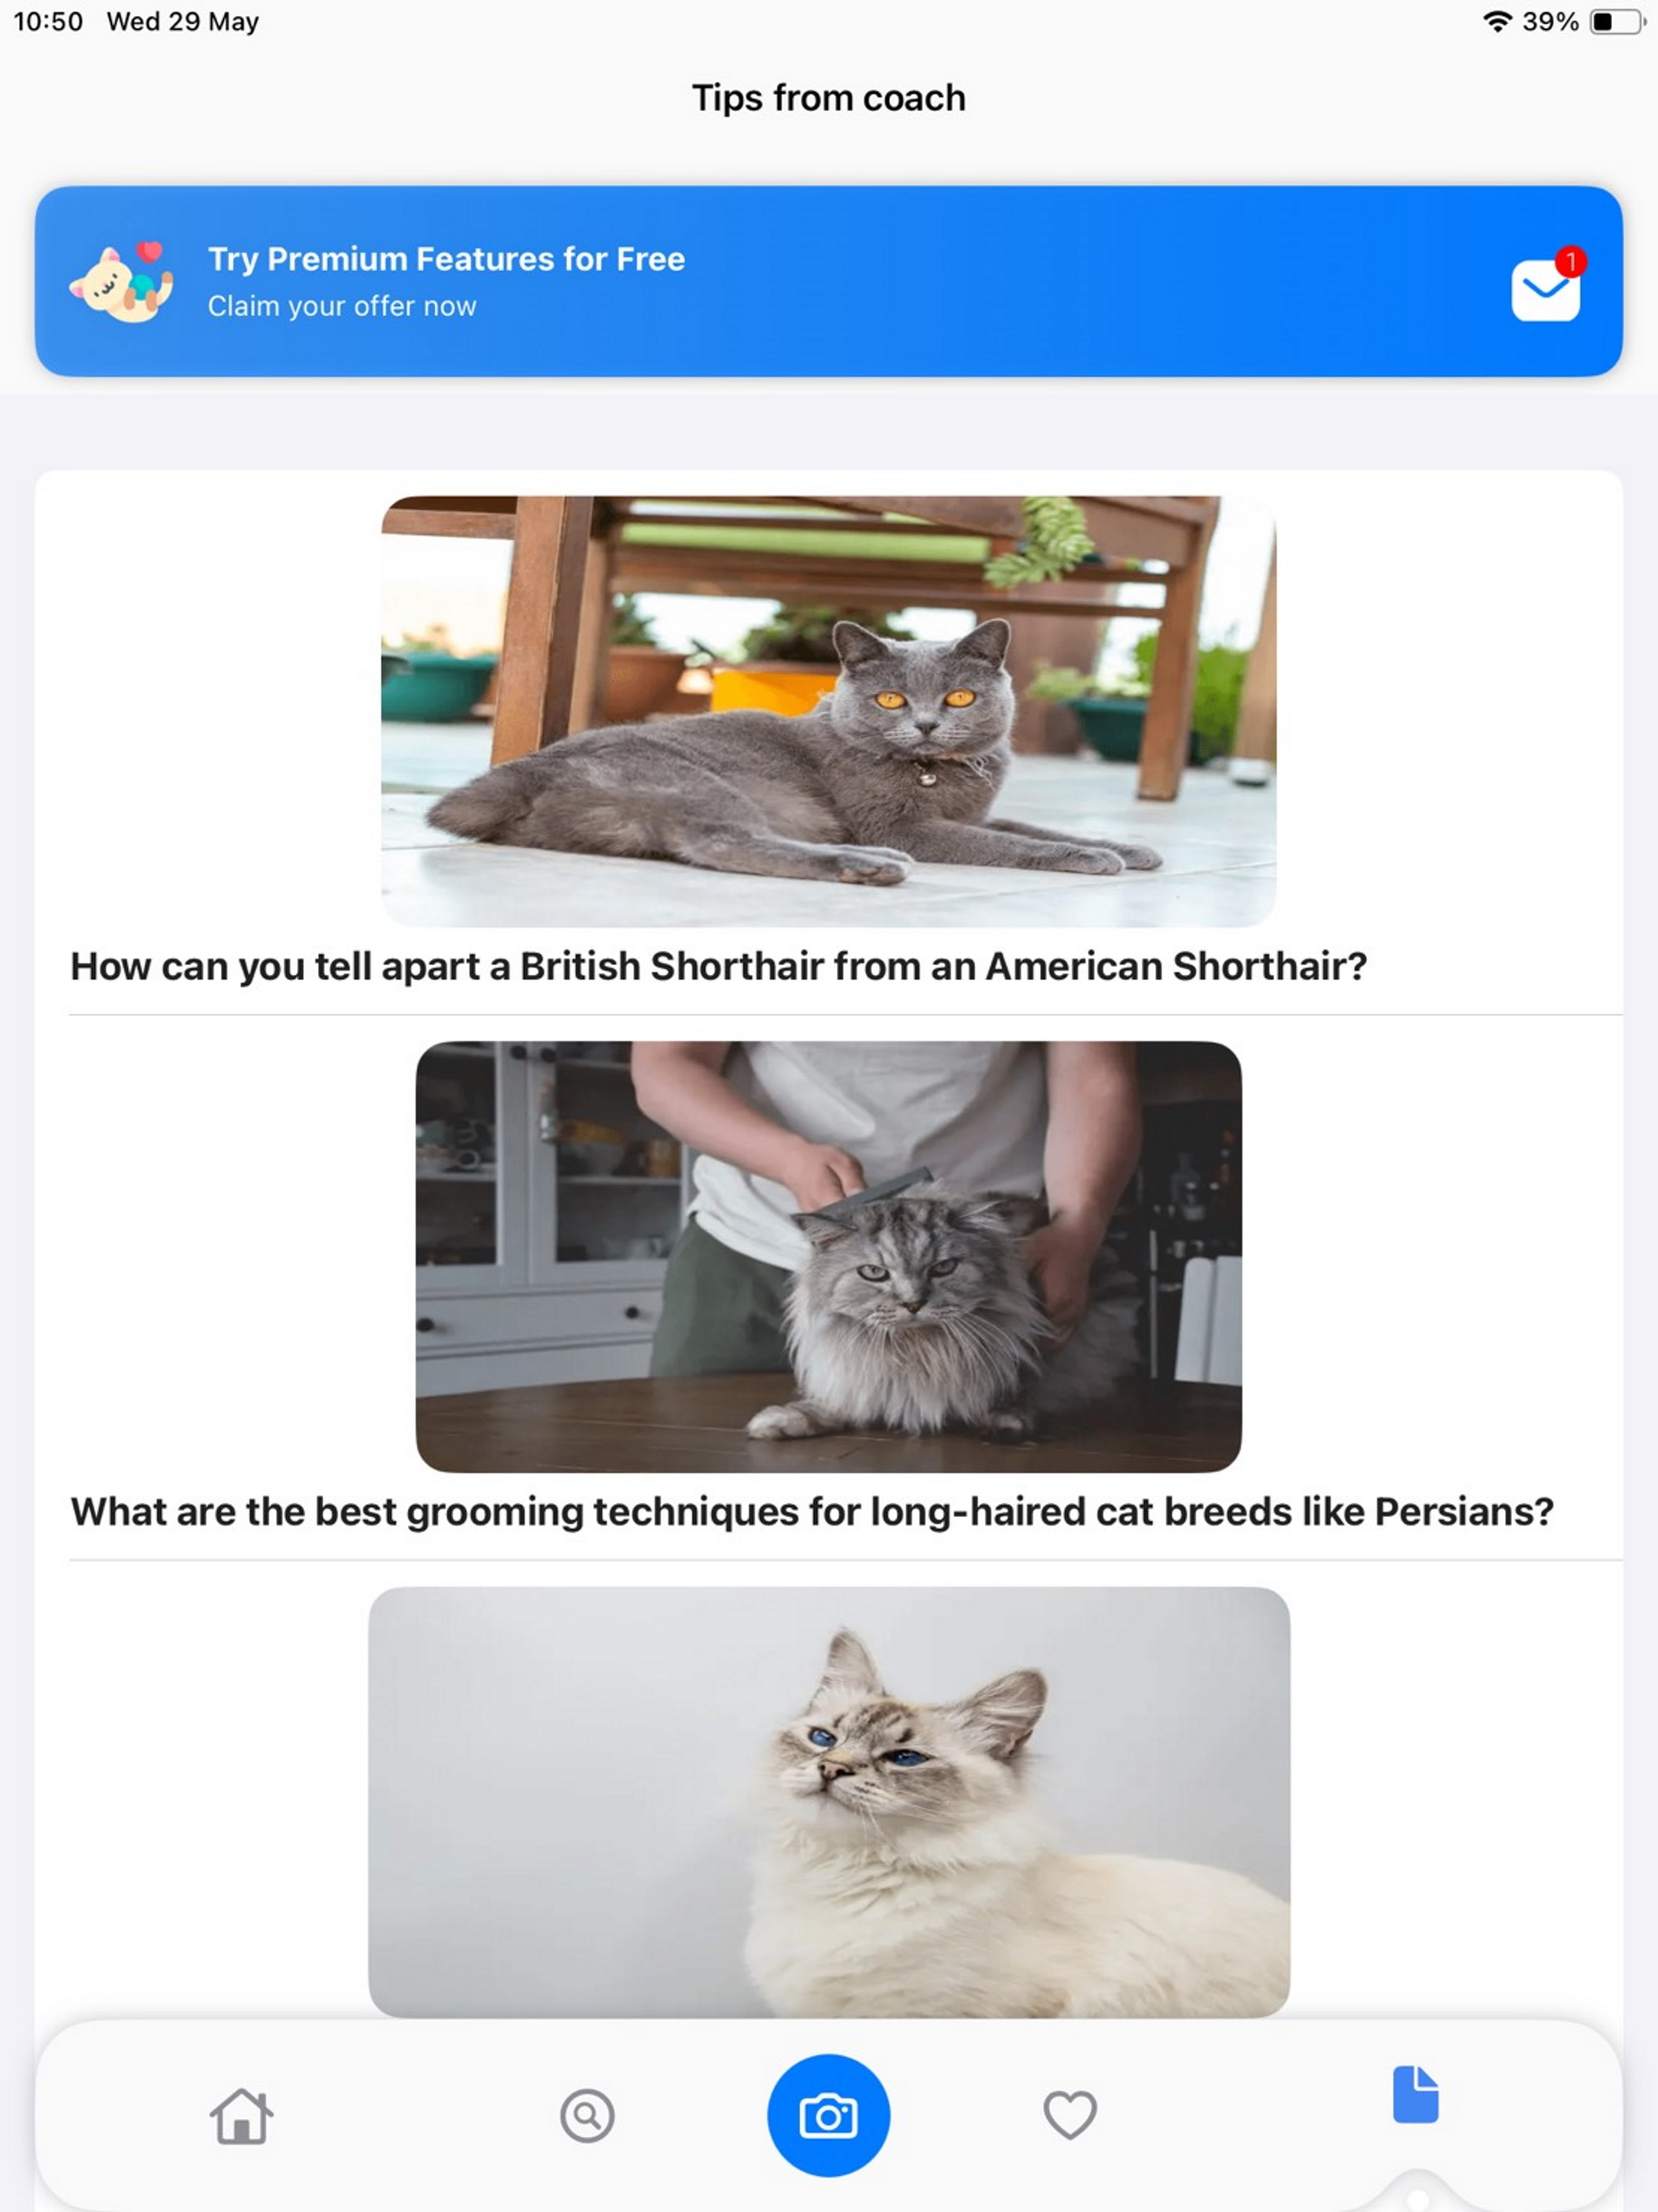Tap the "Tips from coach" title
Screen dimensions: 1658x2212
pos(828,98)
